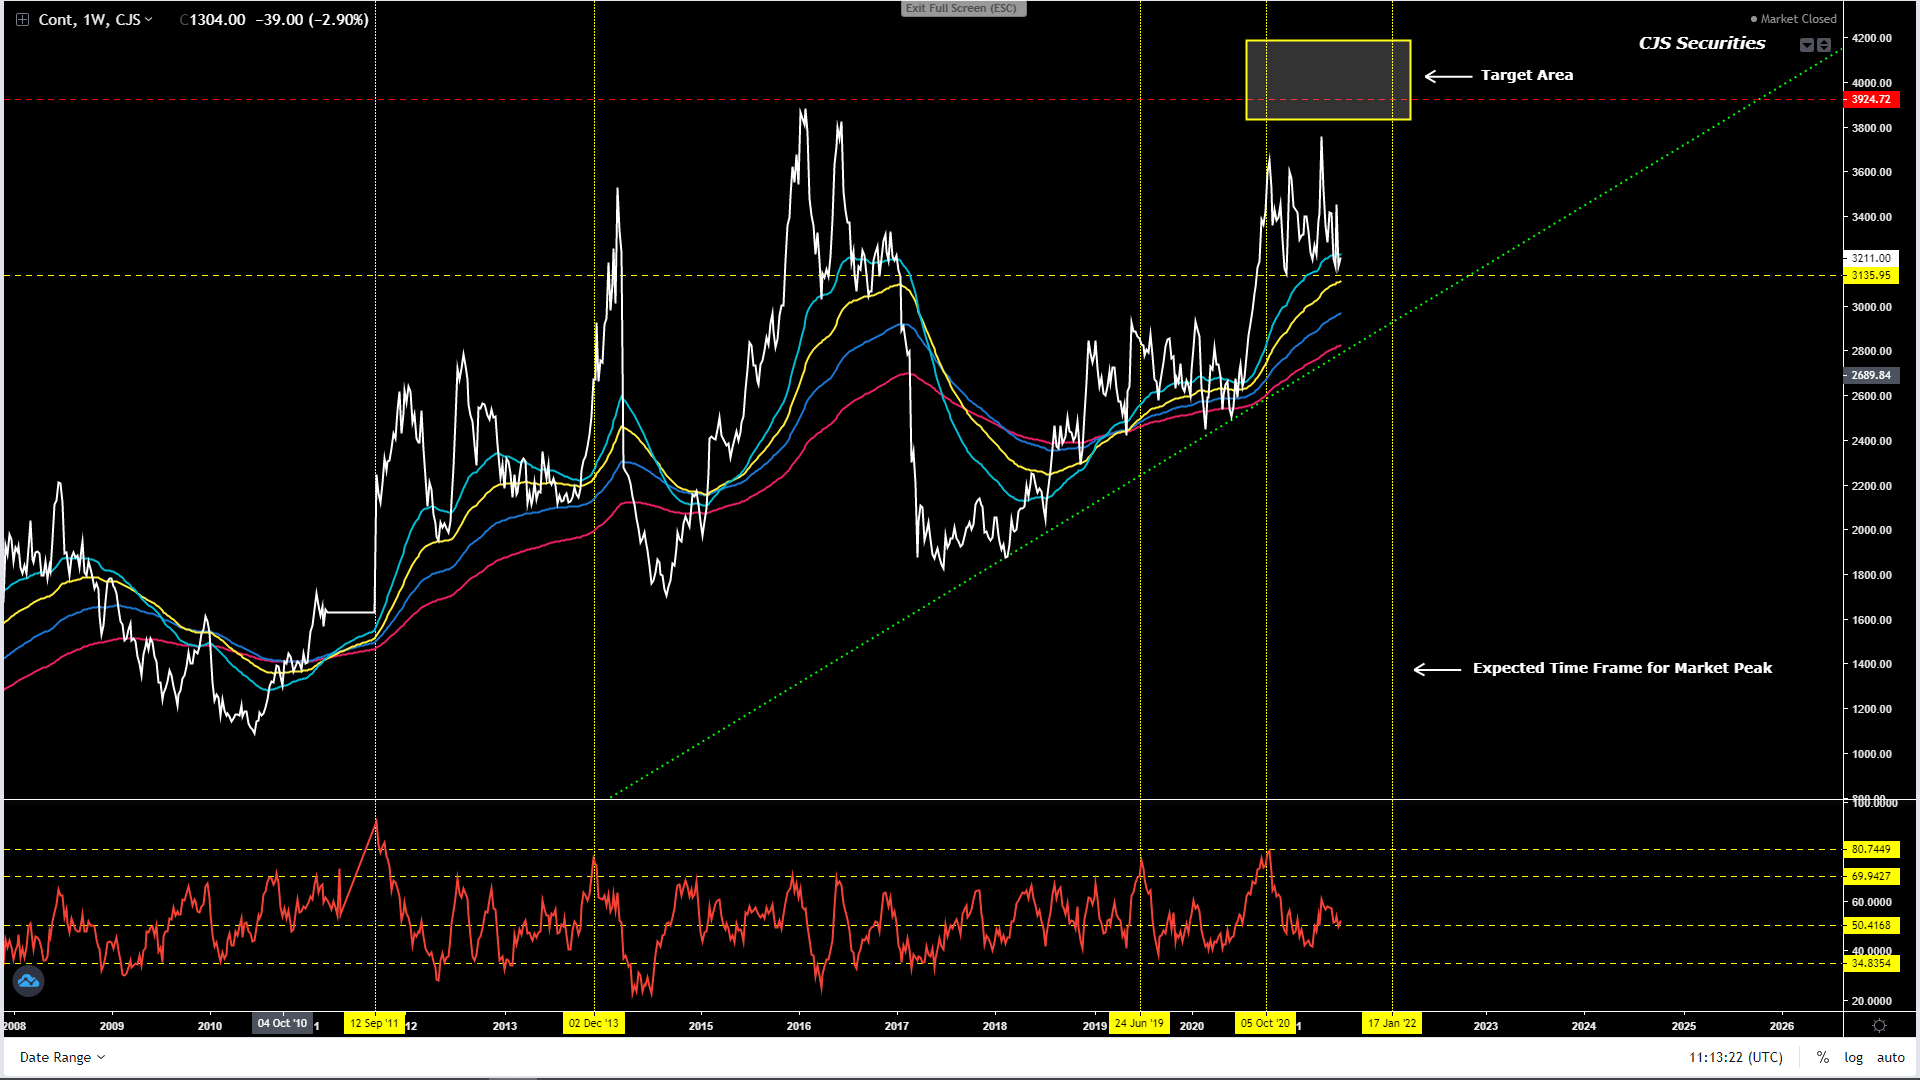Select the Target Area text annotation

point(1526,75)
